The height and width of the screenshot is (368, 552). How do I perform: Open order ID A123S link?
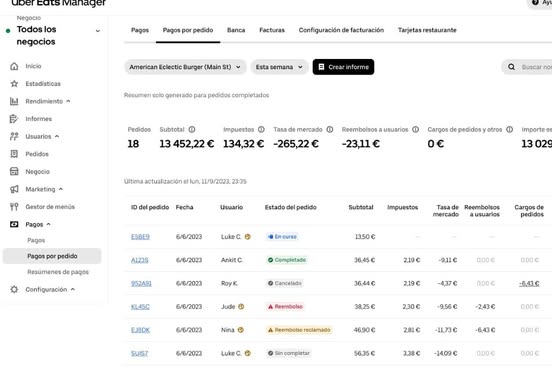(x=140, y=260)
